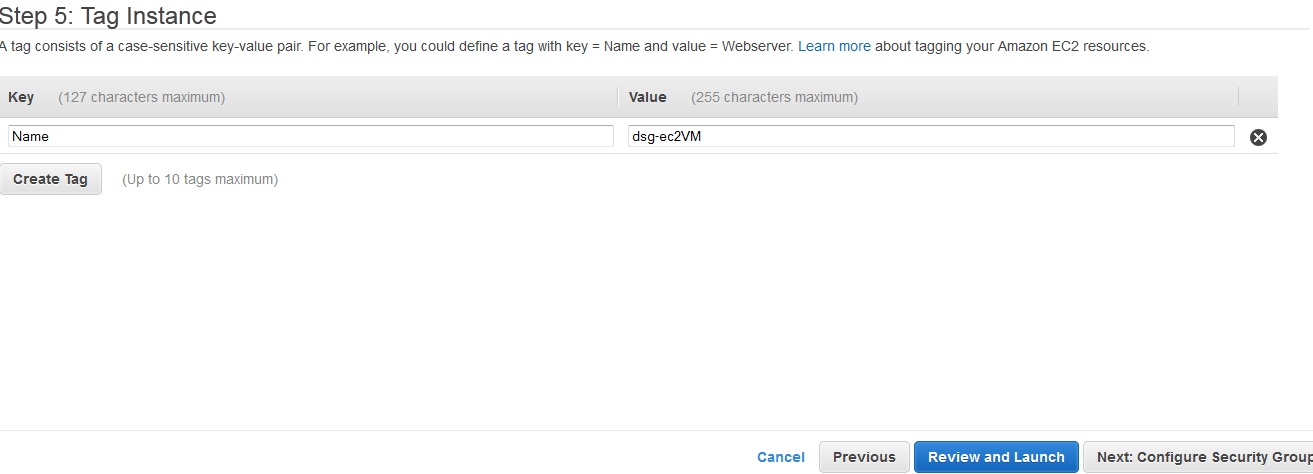Click the Value field containing dsg-ec2VM
The width and height of the screenshot is (1313, 474).
[931, 136]
